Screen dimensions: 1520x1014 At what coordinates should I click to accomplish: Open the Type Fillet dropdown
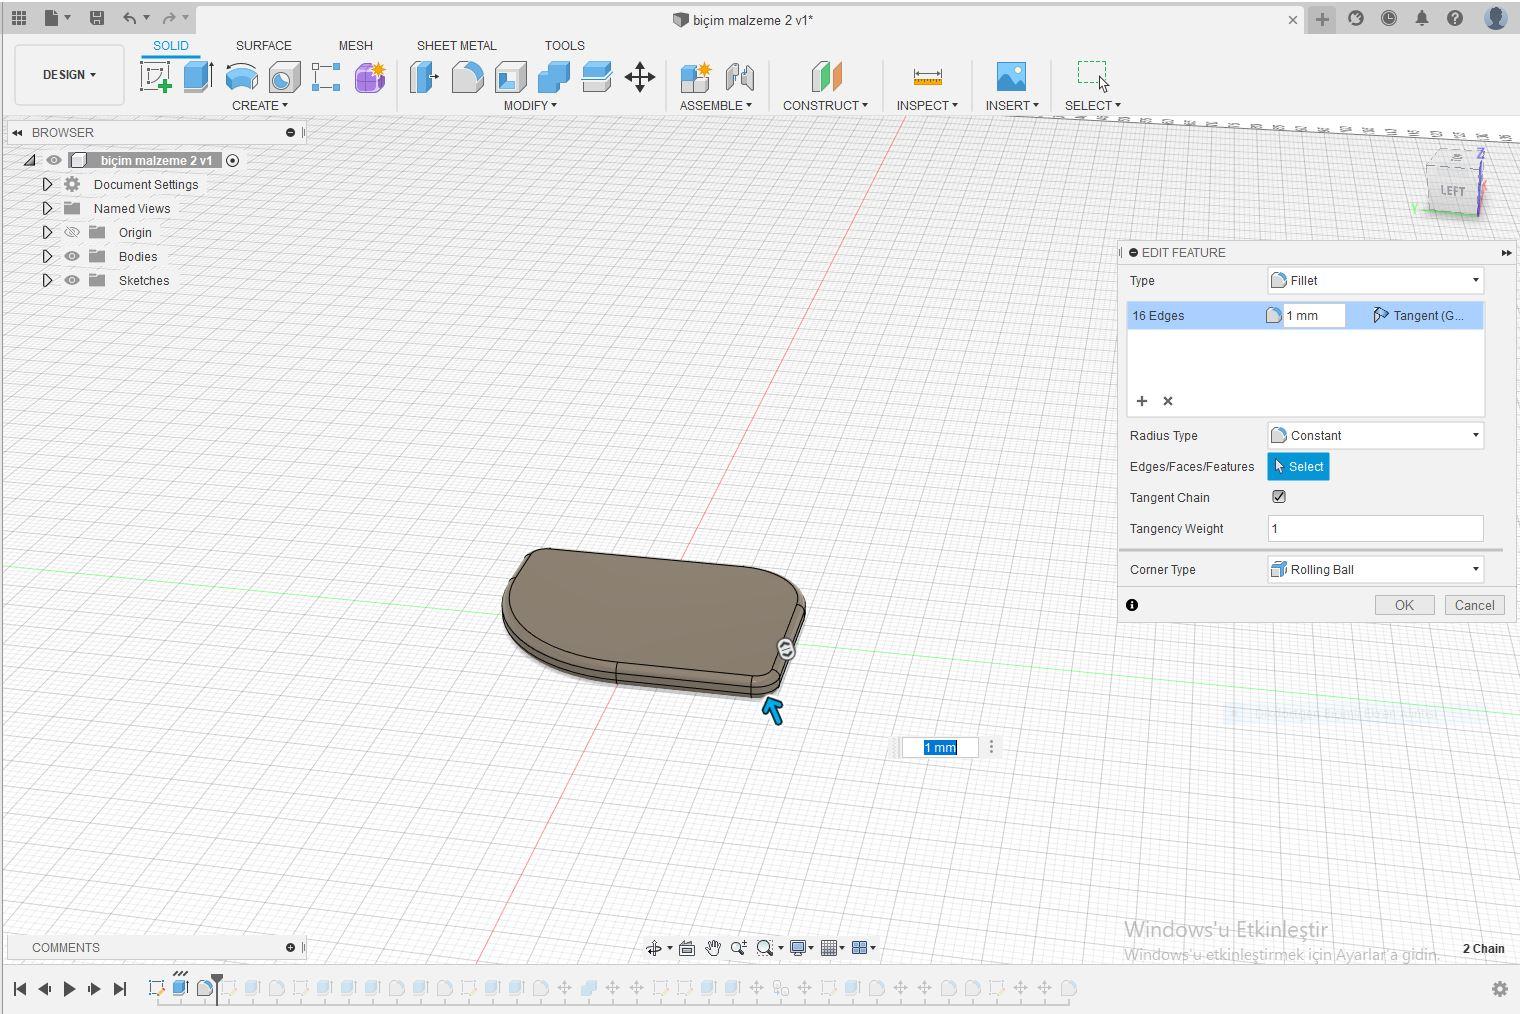click(x=1375, y=280)
